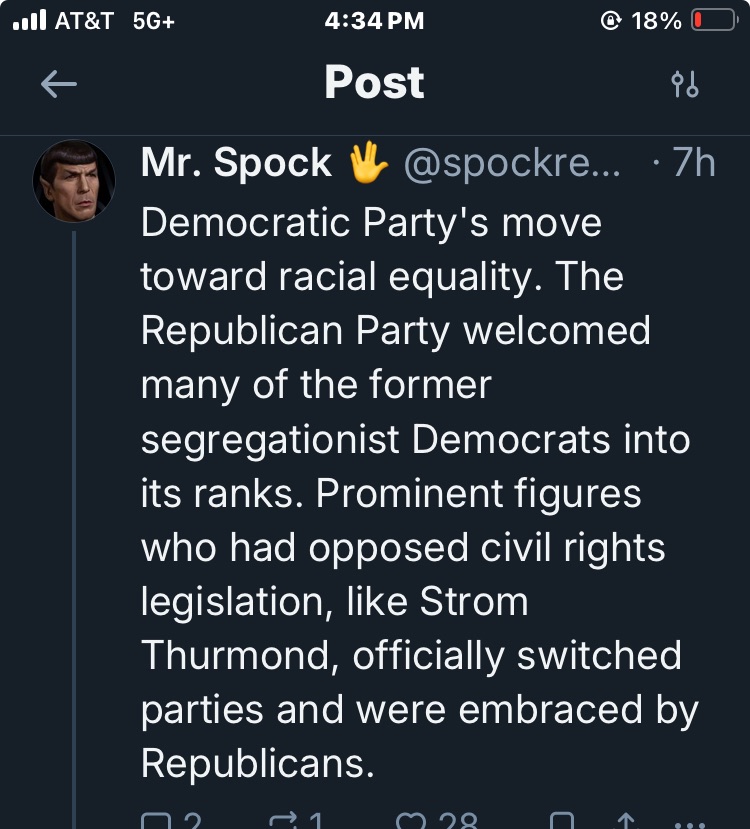Open the three-dot more options menu
The image size is (750, 829).
[x=691, y=824]
